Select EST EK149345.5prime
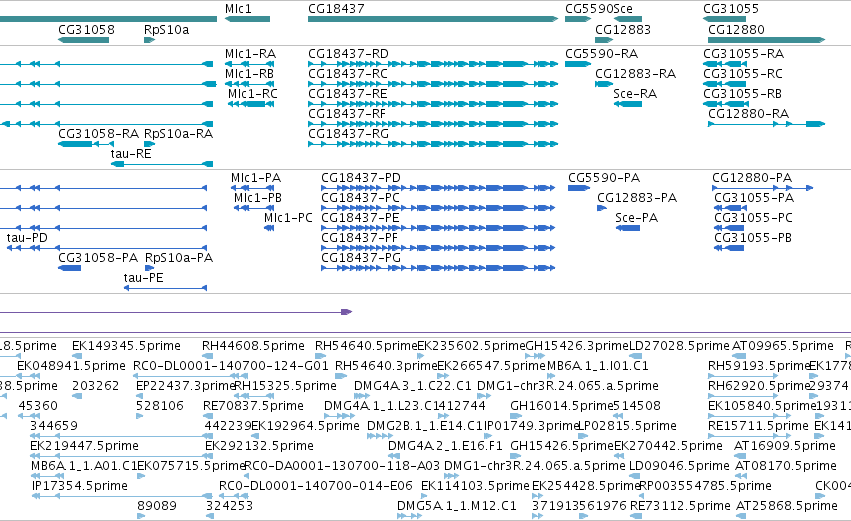This screenshot has height=521, width=851. click(126, 346)
